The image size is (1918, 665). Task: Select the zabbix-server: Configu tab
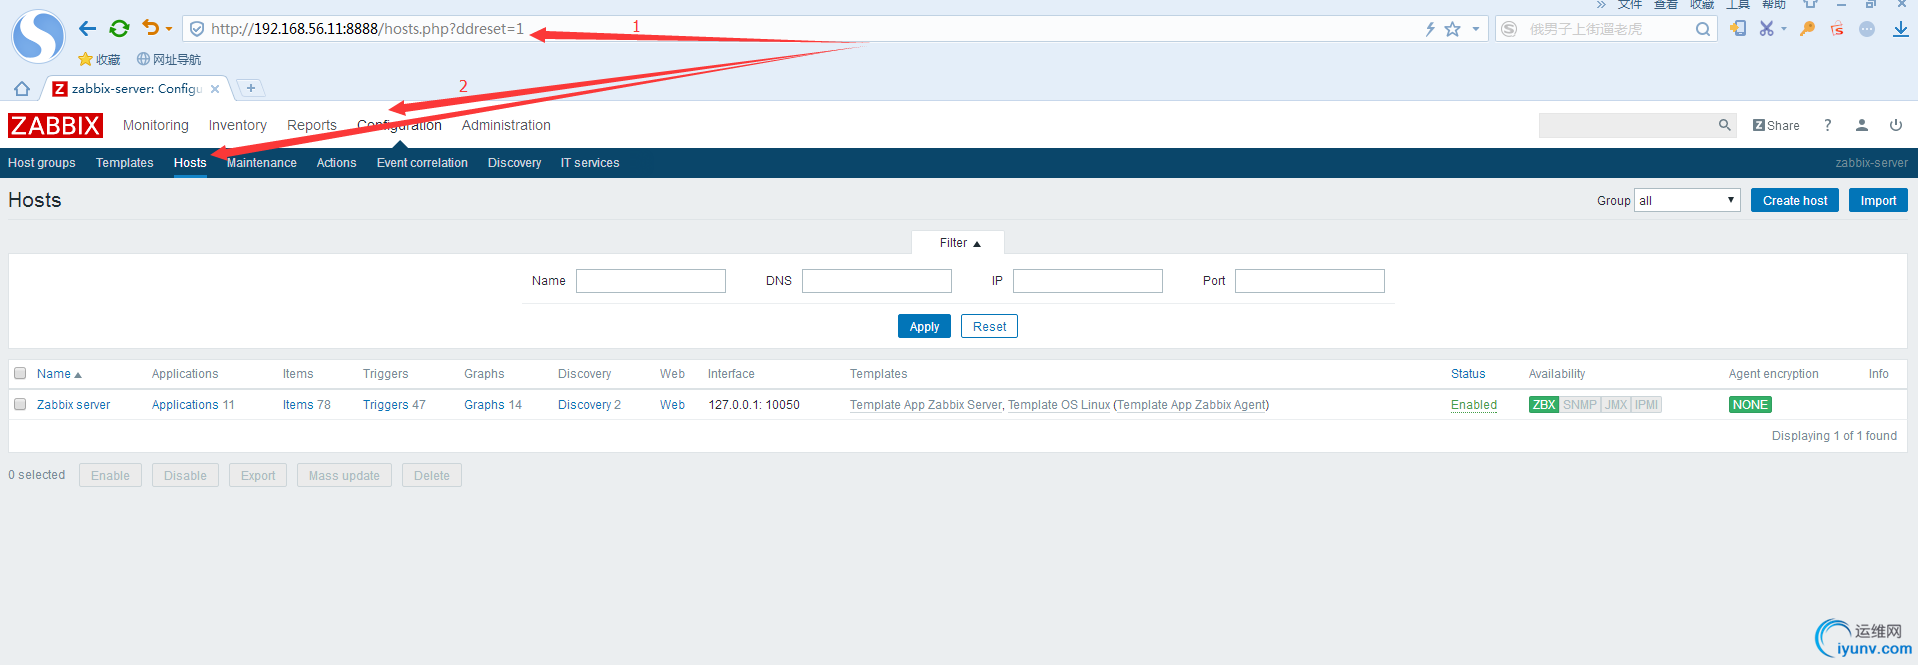point(136,89)
